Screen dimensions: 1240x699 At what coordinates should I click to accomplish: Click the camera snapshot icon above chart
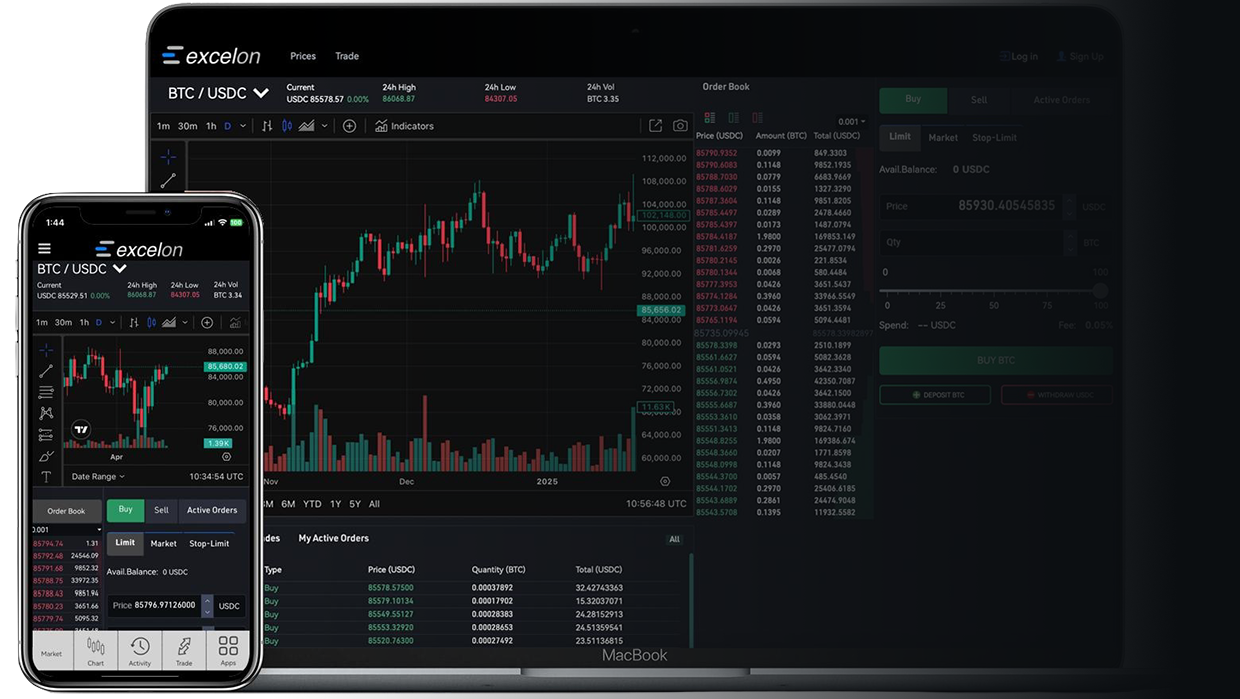[x=680, y=126]
